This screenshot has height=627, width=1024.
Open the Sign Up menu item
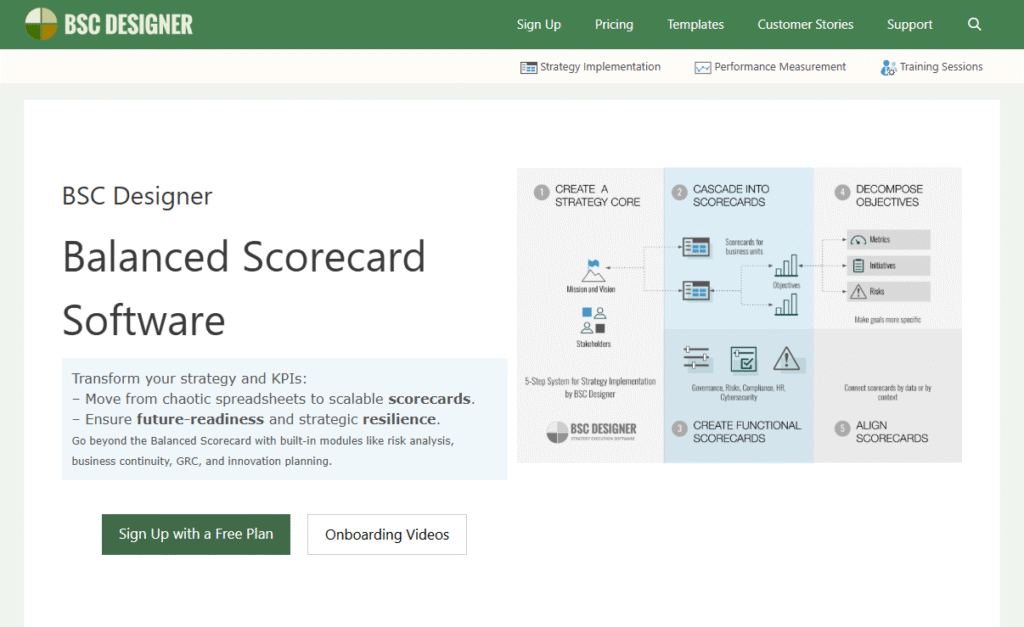click(x=539, y=24)
